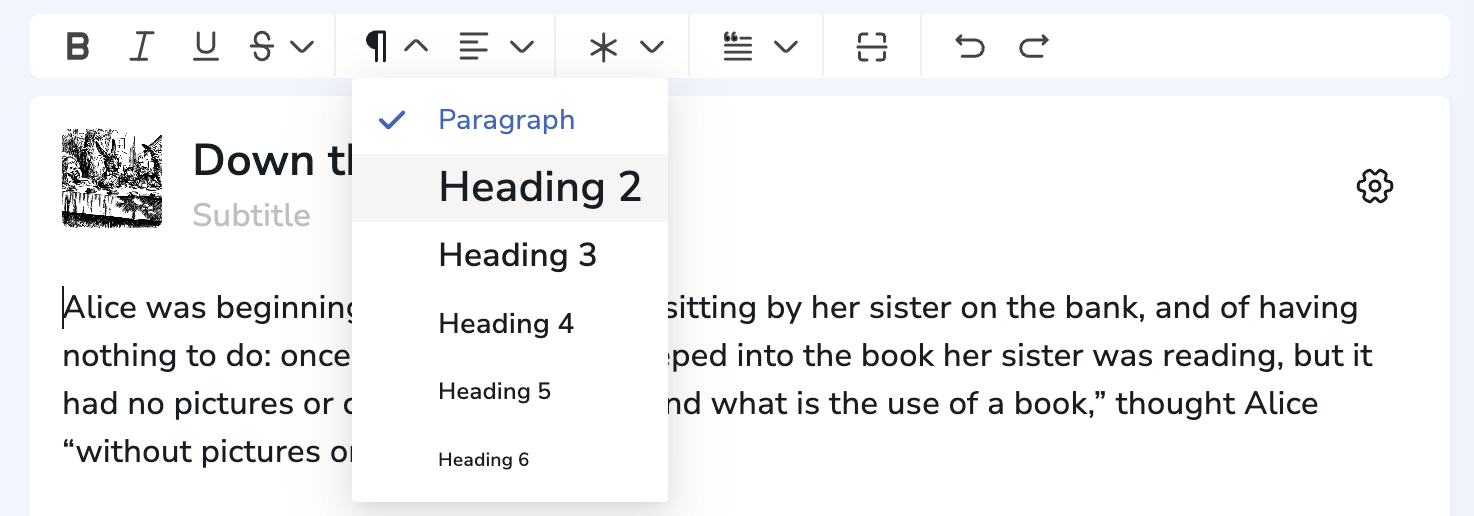
Task: Click the scan frame icon
Action: coord(872,47)
